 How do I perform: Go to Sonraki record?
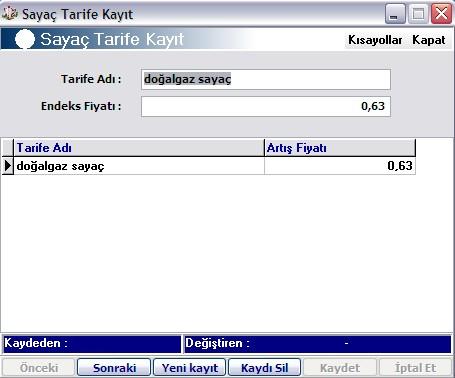click(114, 368)
